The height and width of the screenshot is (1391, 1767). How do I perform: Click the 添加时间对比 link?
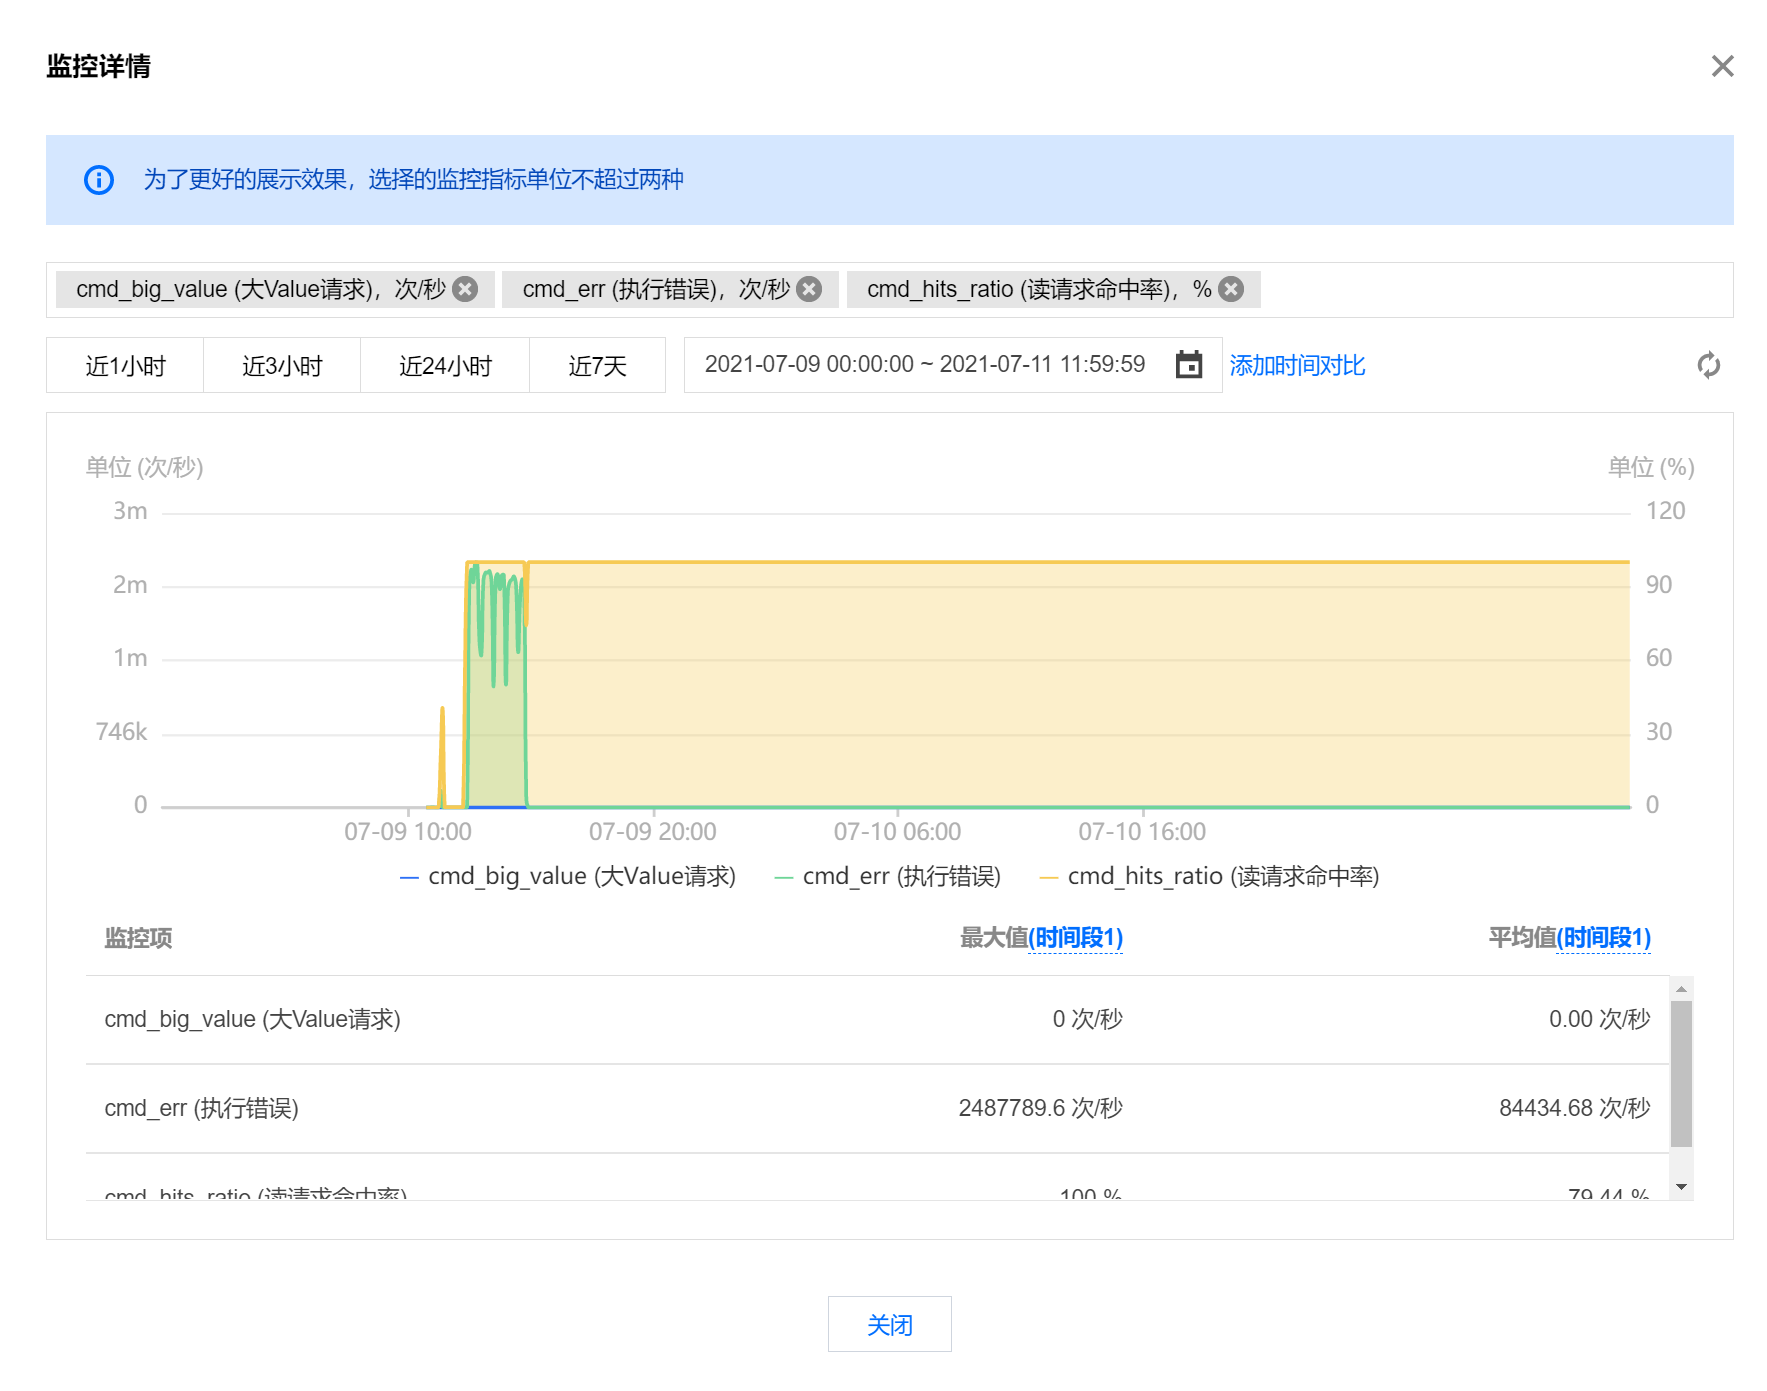(1297, 366)
